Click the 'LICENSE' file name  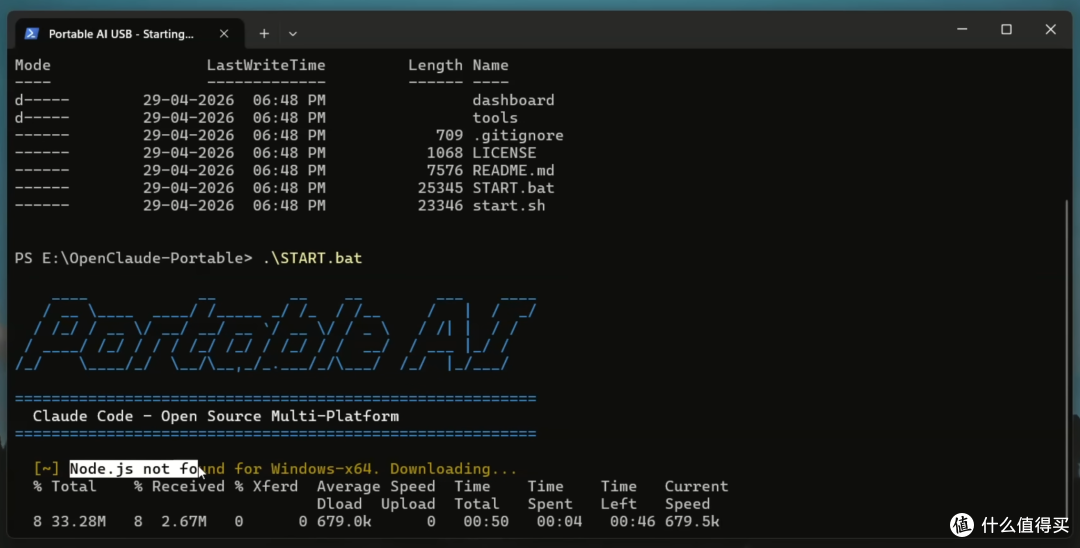(504, 153)
